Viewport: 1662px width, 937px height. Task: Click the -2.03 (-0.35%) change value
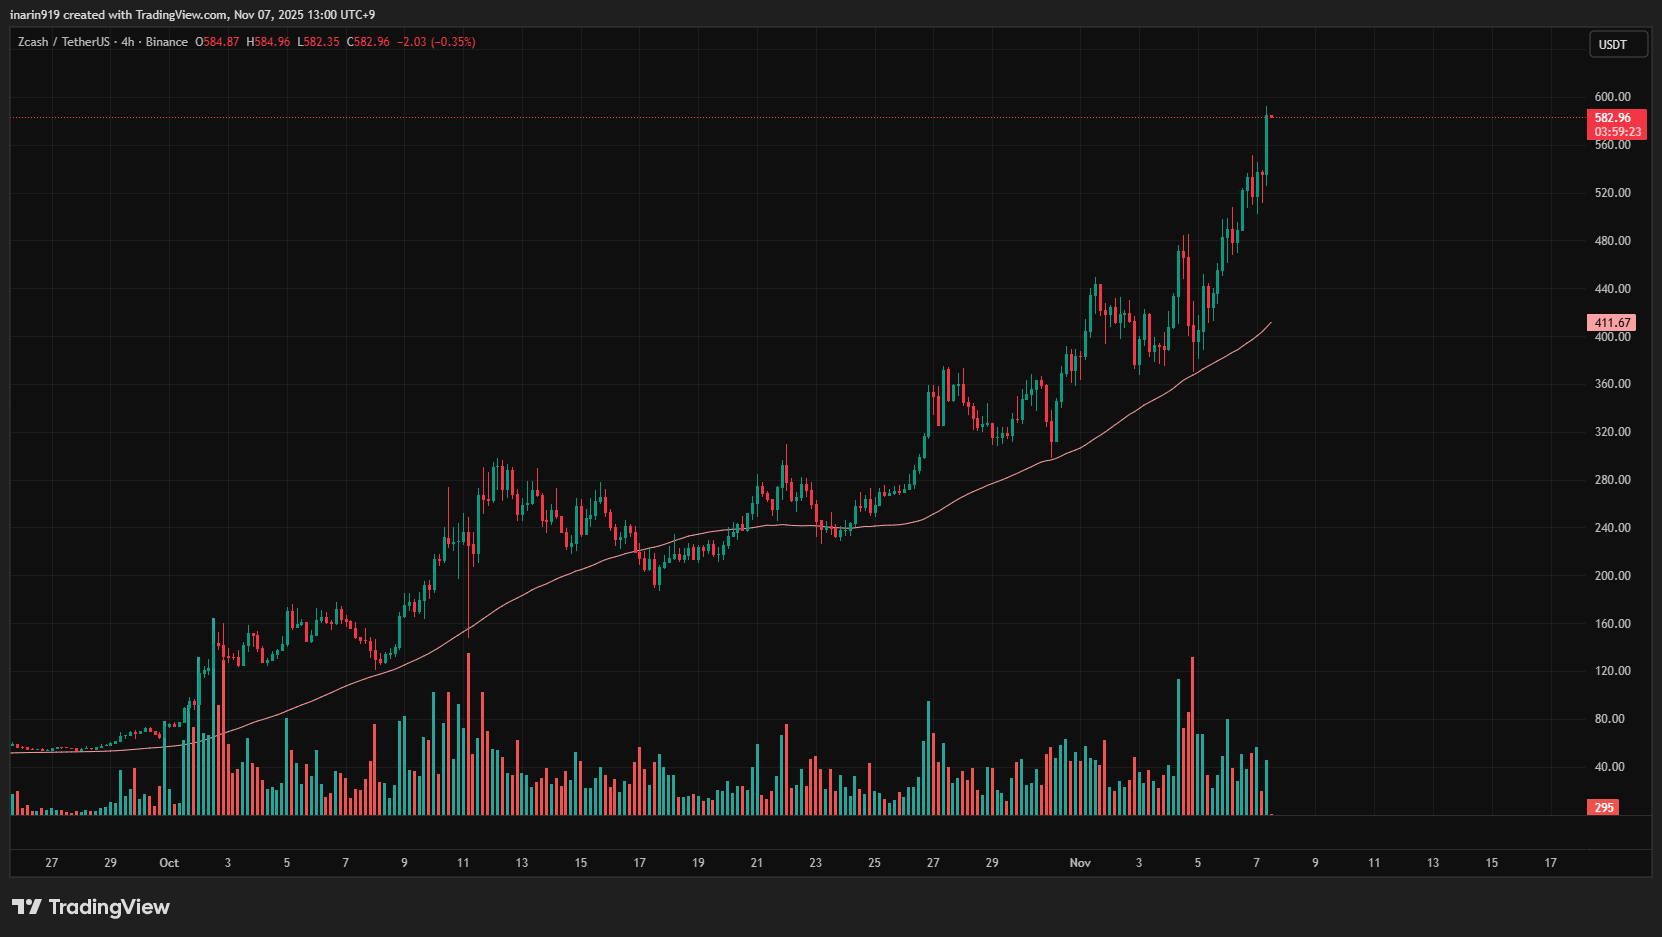click(x=436, y=42)
